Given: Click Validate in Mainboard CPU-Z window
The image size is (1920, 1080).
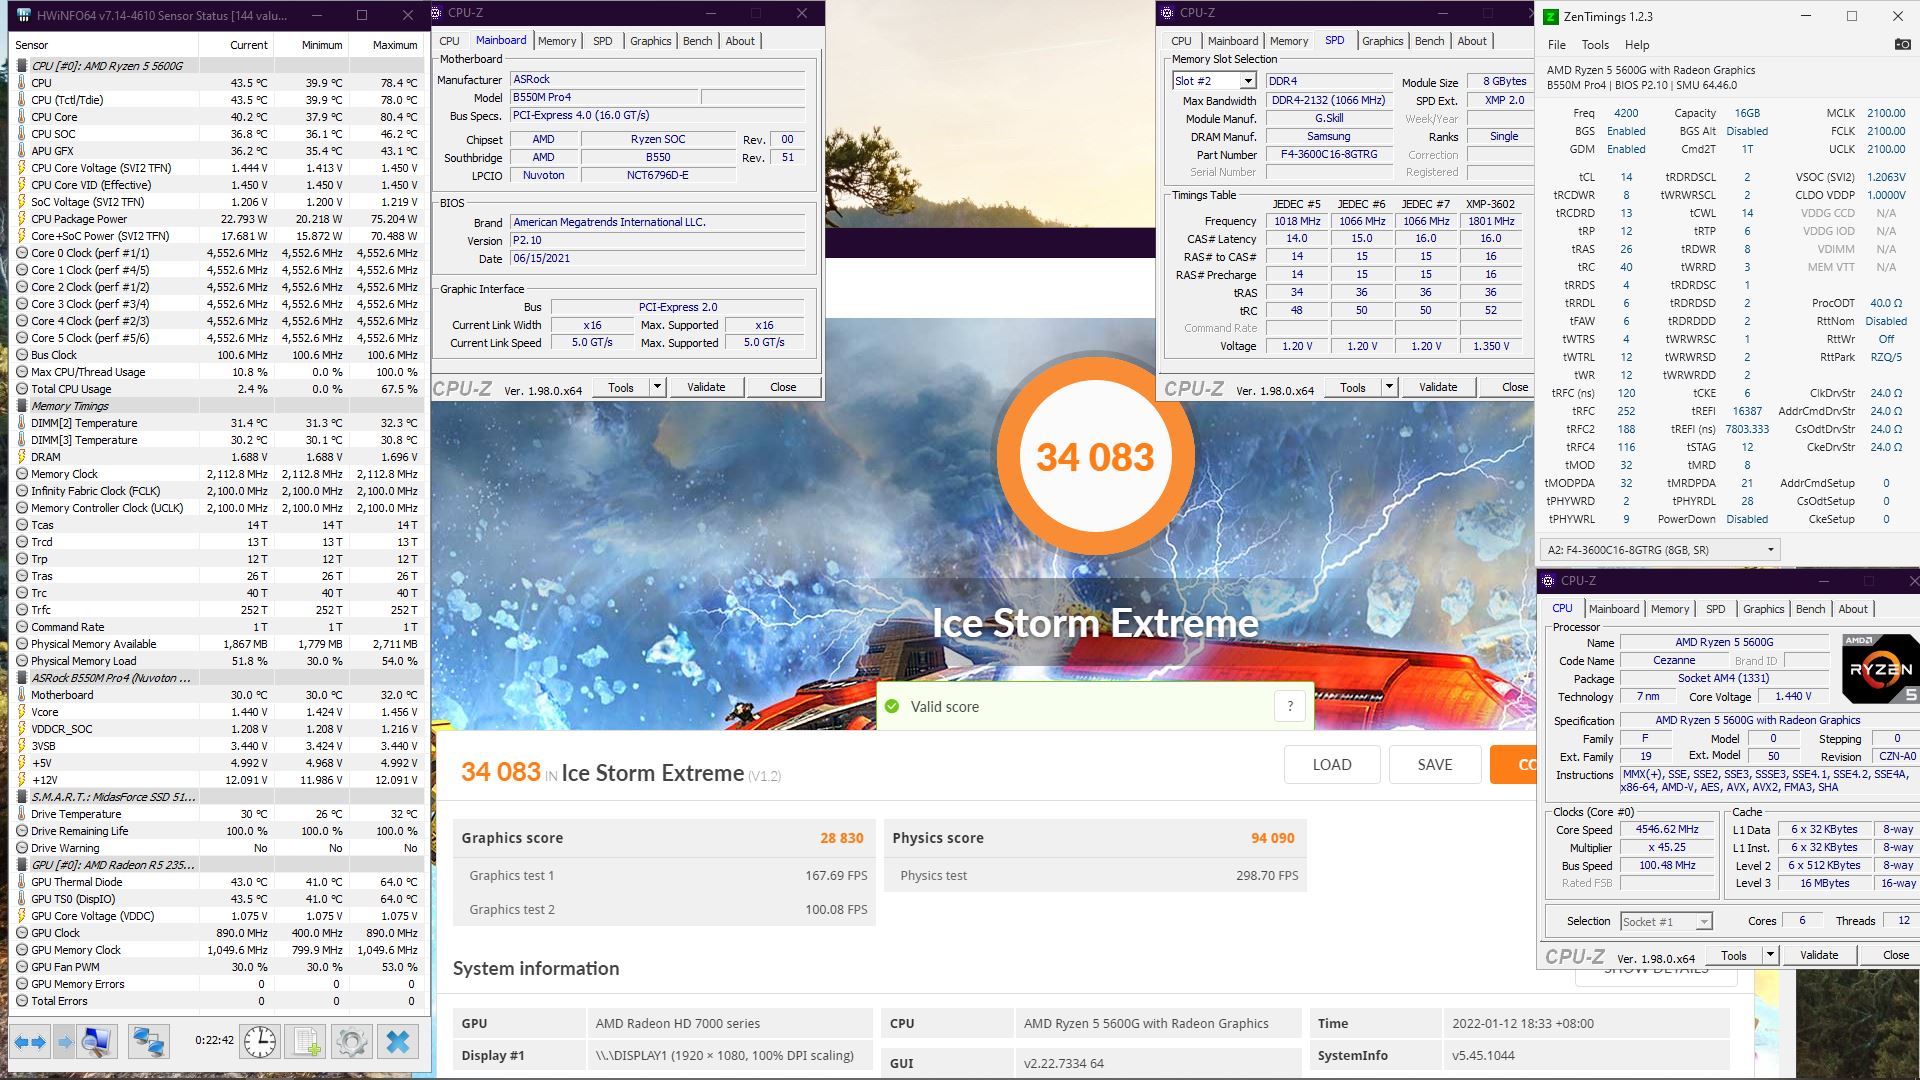Looking at the screenshot, I should (706, 387).
